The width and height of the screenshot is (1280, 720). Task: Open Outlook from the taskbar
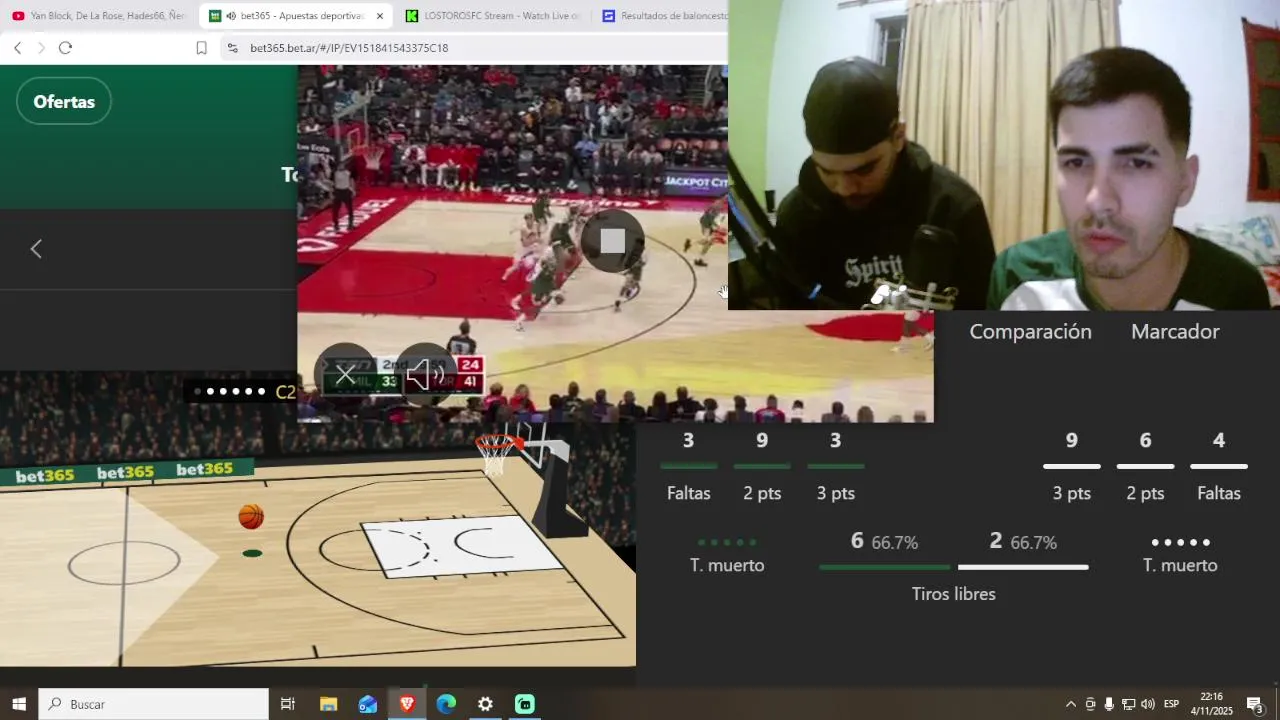368,704
